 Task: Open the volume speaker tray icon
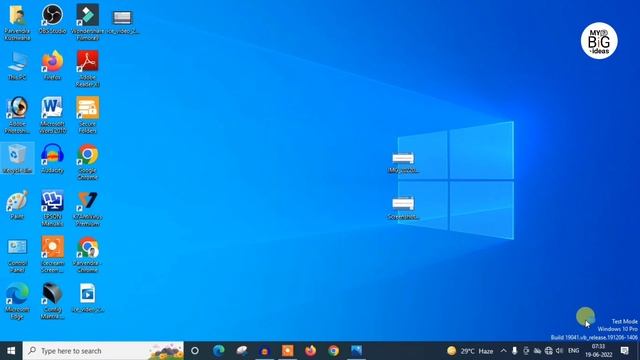tap(560, 351)
